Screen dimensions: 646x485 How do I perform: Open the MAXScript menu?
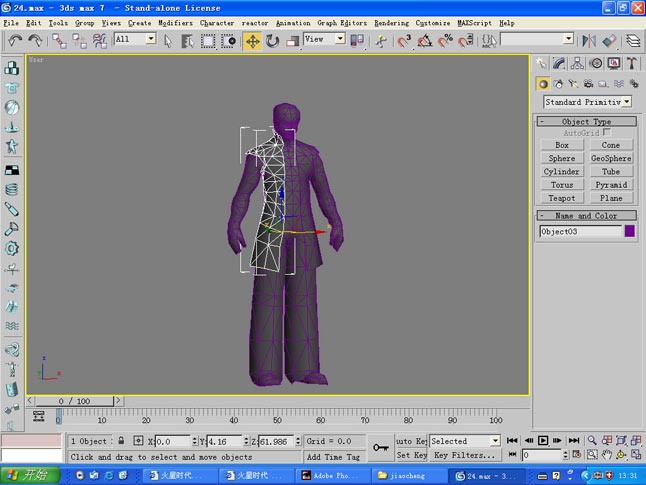pos(474,23)
